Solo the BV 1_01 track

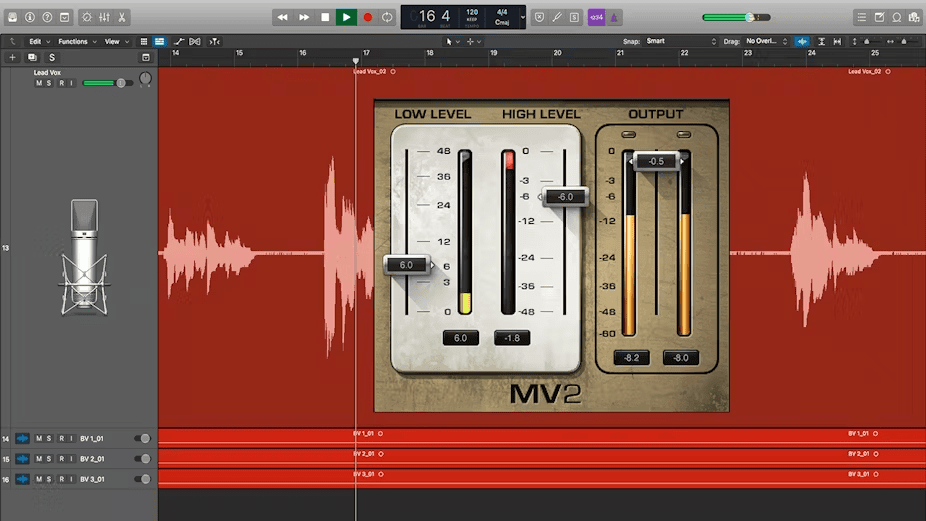[50, 438]
